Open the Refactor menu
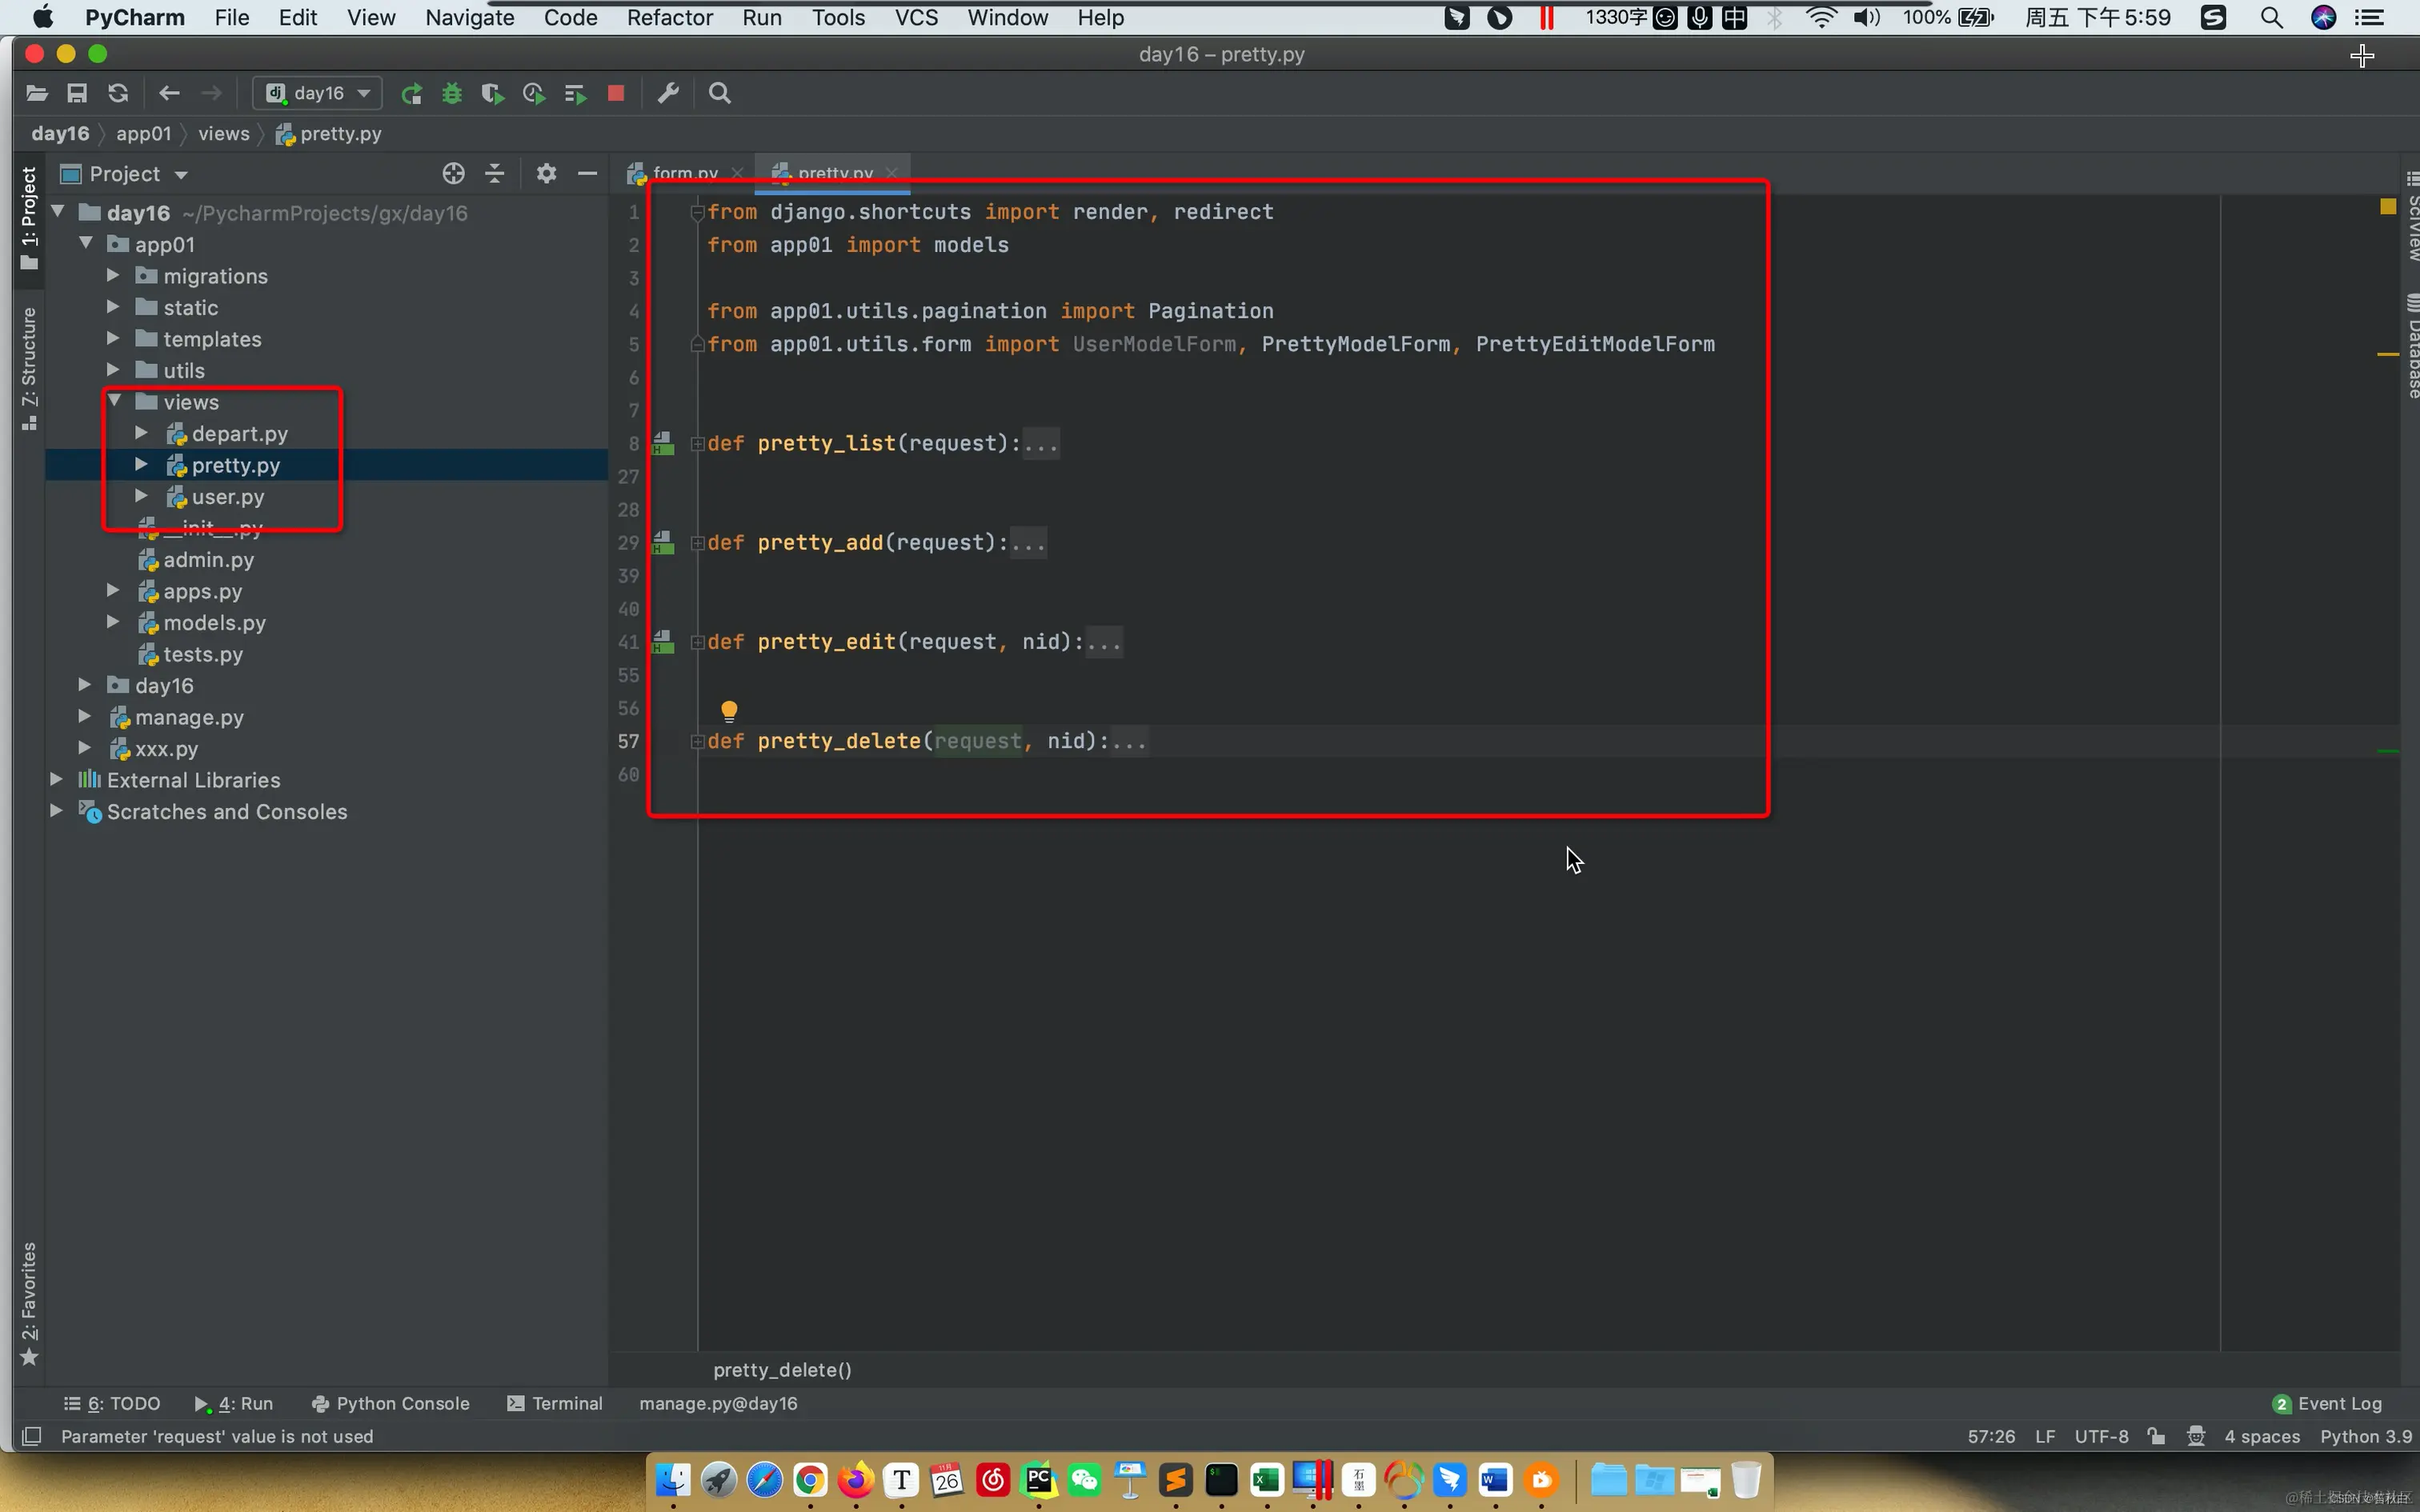Image resolution: width=2420 pixels, height=1512 pixels. pos(669,17)
